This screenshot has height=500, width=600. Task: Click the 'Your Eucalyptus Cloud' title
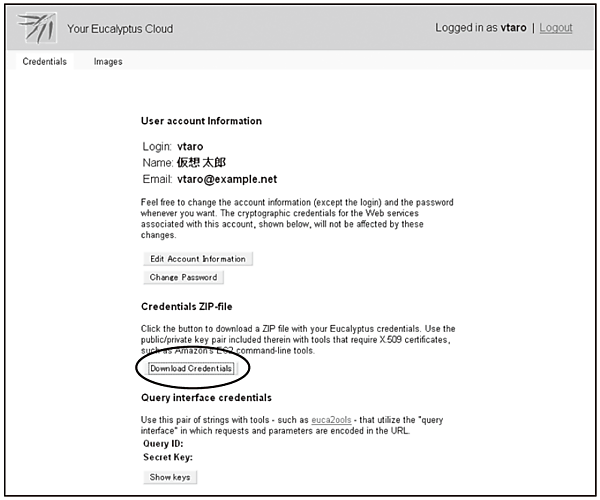click(120, 29)
